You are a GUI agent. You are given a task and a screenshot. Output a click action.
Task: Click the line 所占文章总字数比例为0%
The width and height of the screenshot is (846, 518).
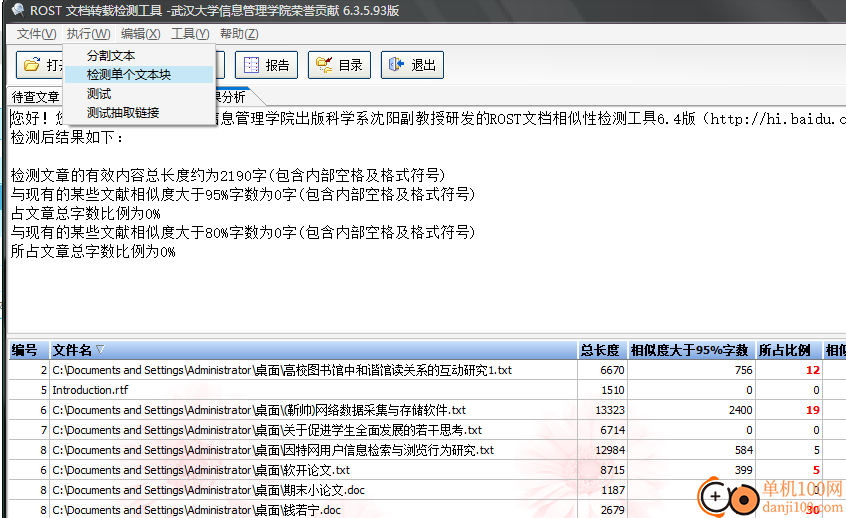(93, 251)
